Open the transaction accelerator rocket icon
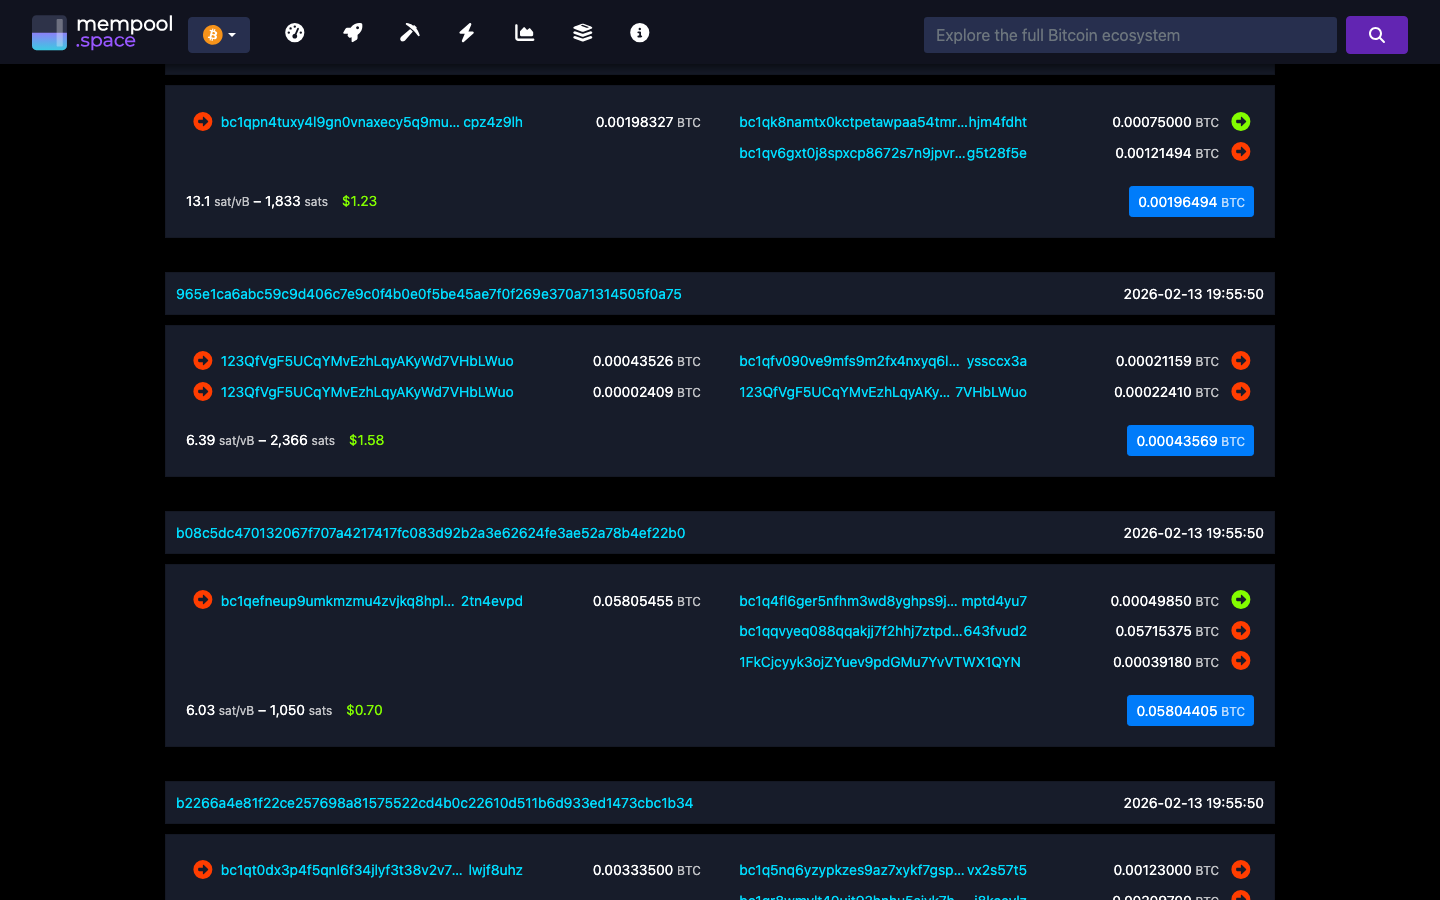 point(352,33)
